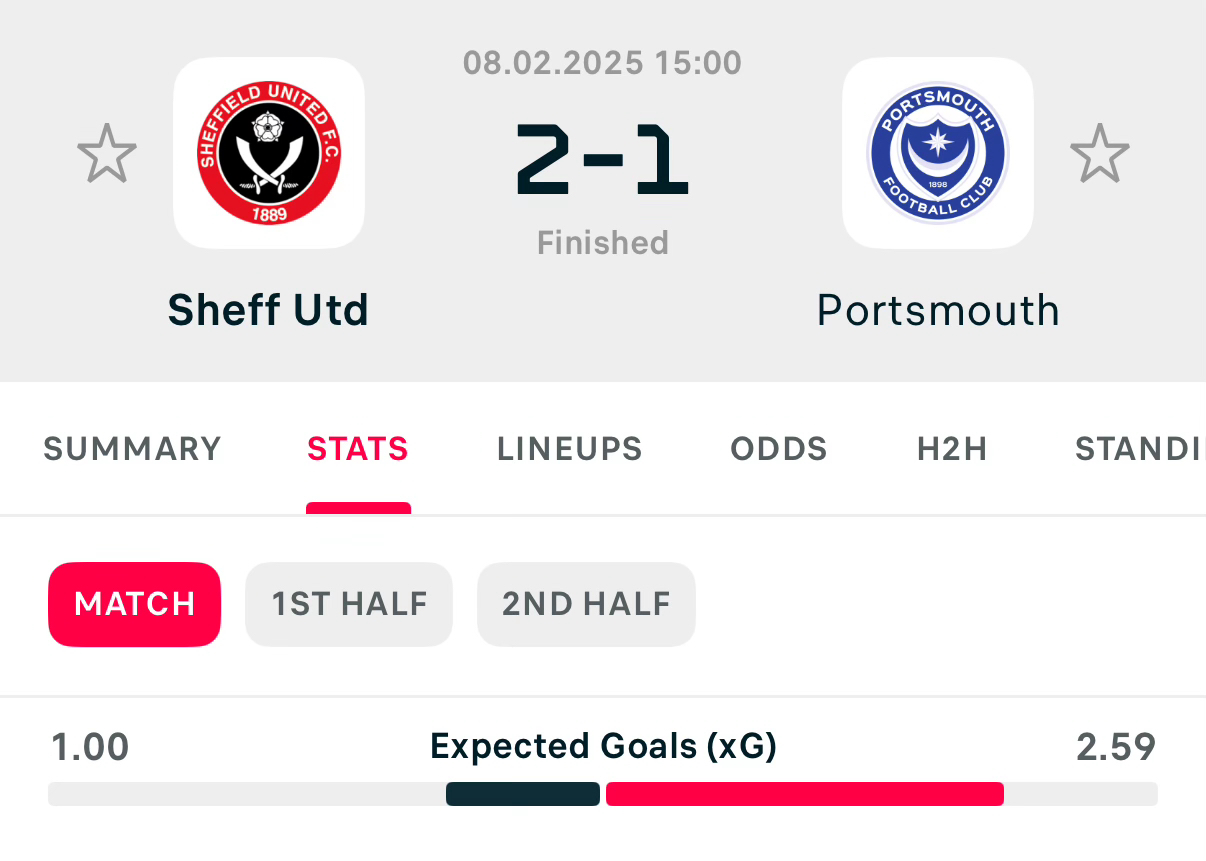Screen dimensions: 1206x861
Task: Show 2nd Half statistics
Action: point(586,604)
